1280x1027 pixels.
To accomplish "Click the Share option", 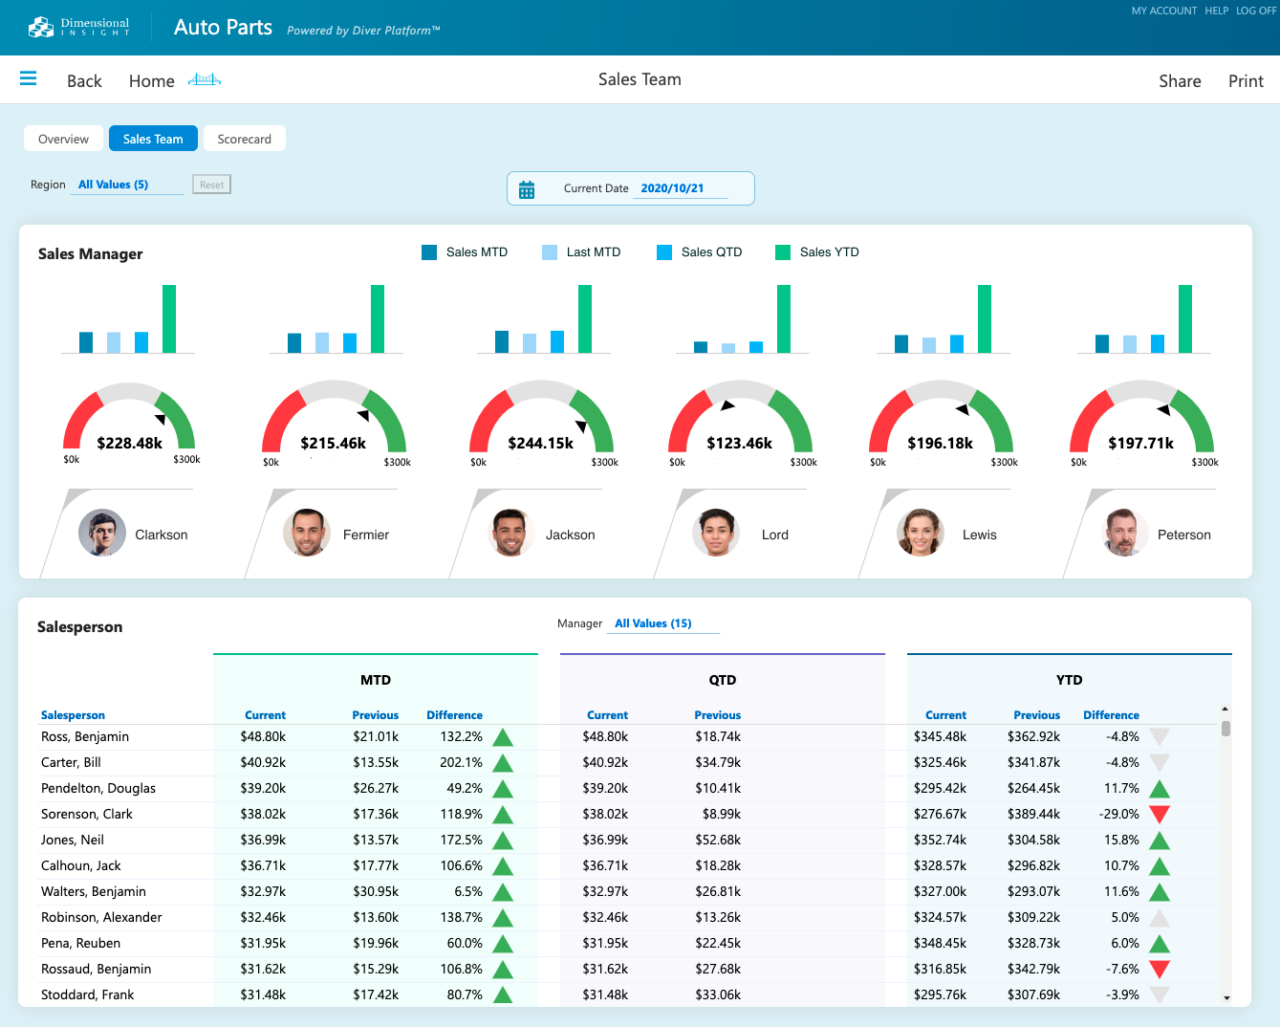I will tap(1180, 81).
